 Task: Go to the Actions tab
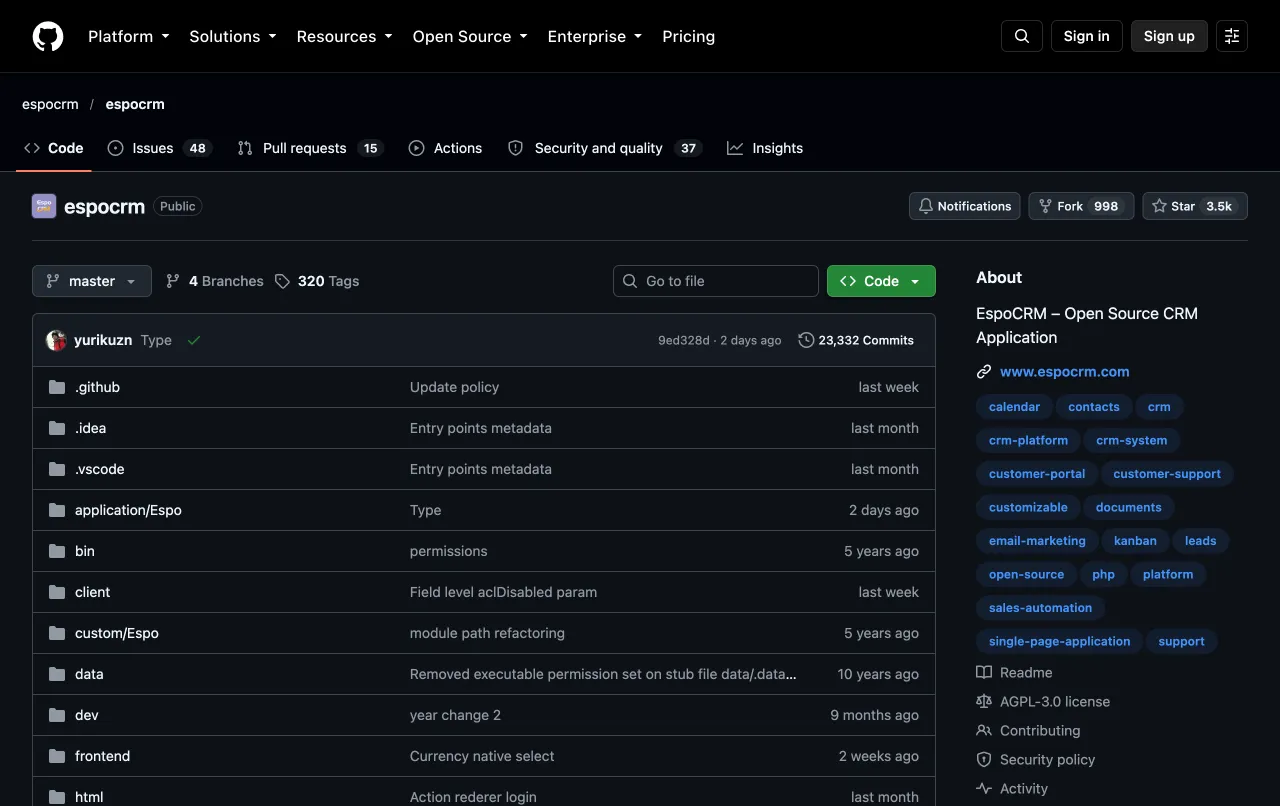click(445, 148)
